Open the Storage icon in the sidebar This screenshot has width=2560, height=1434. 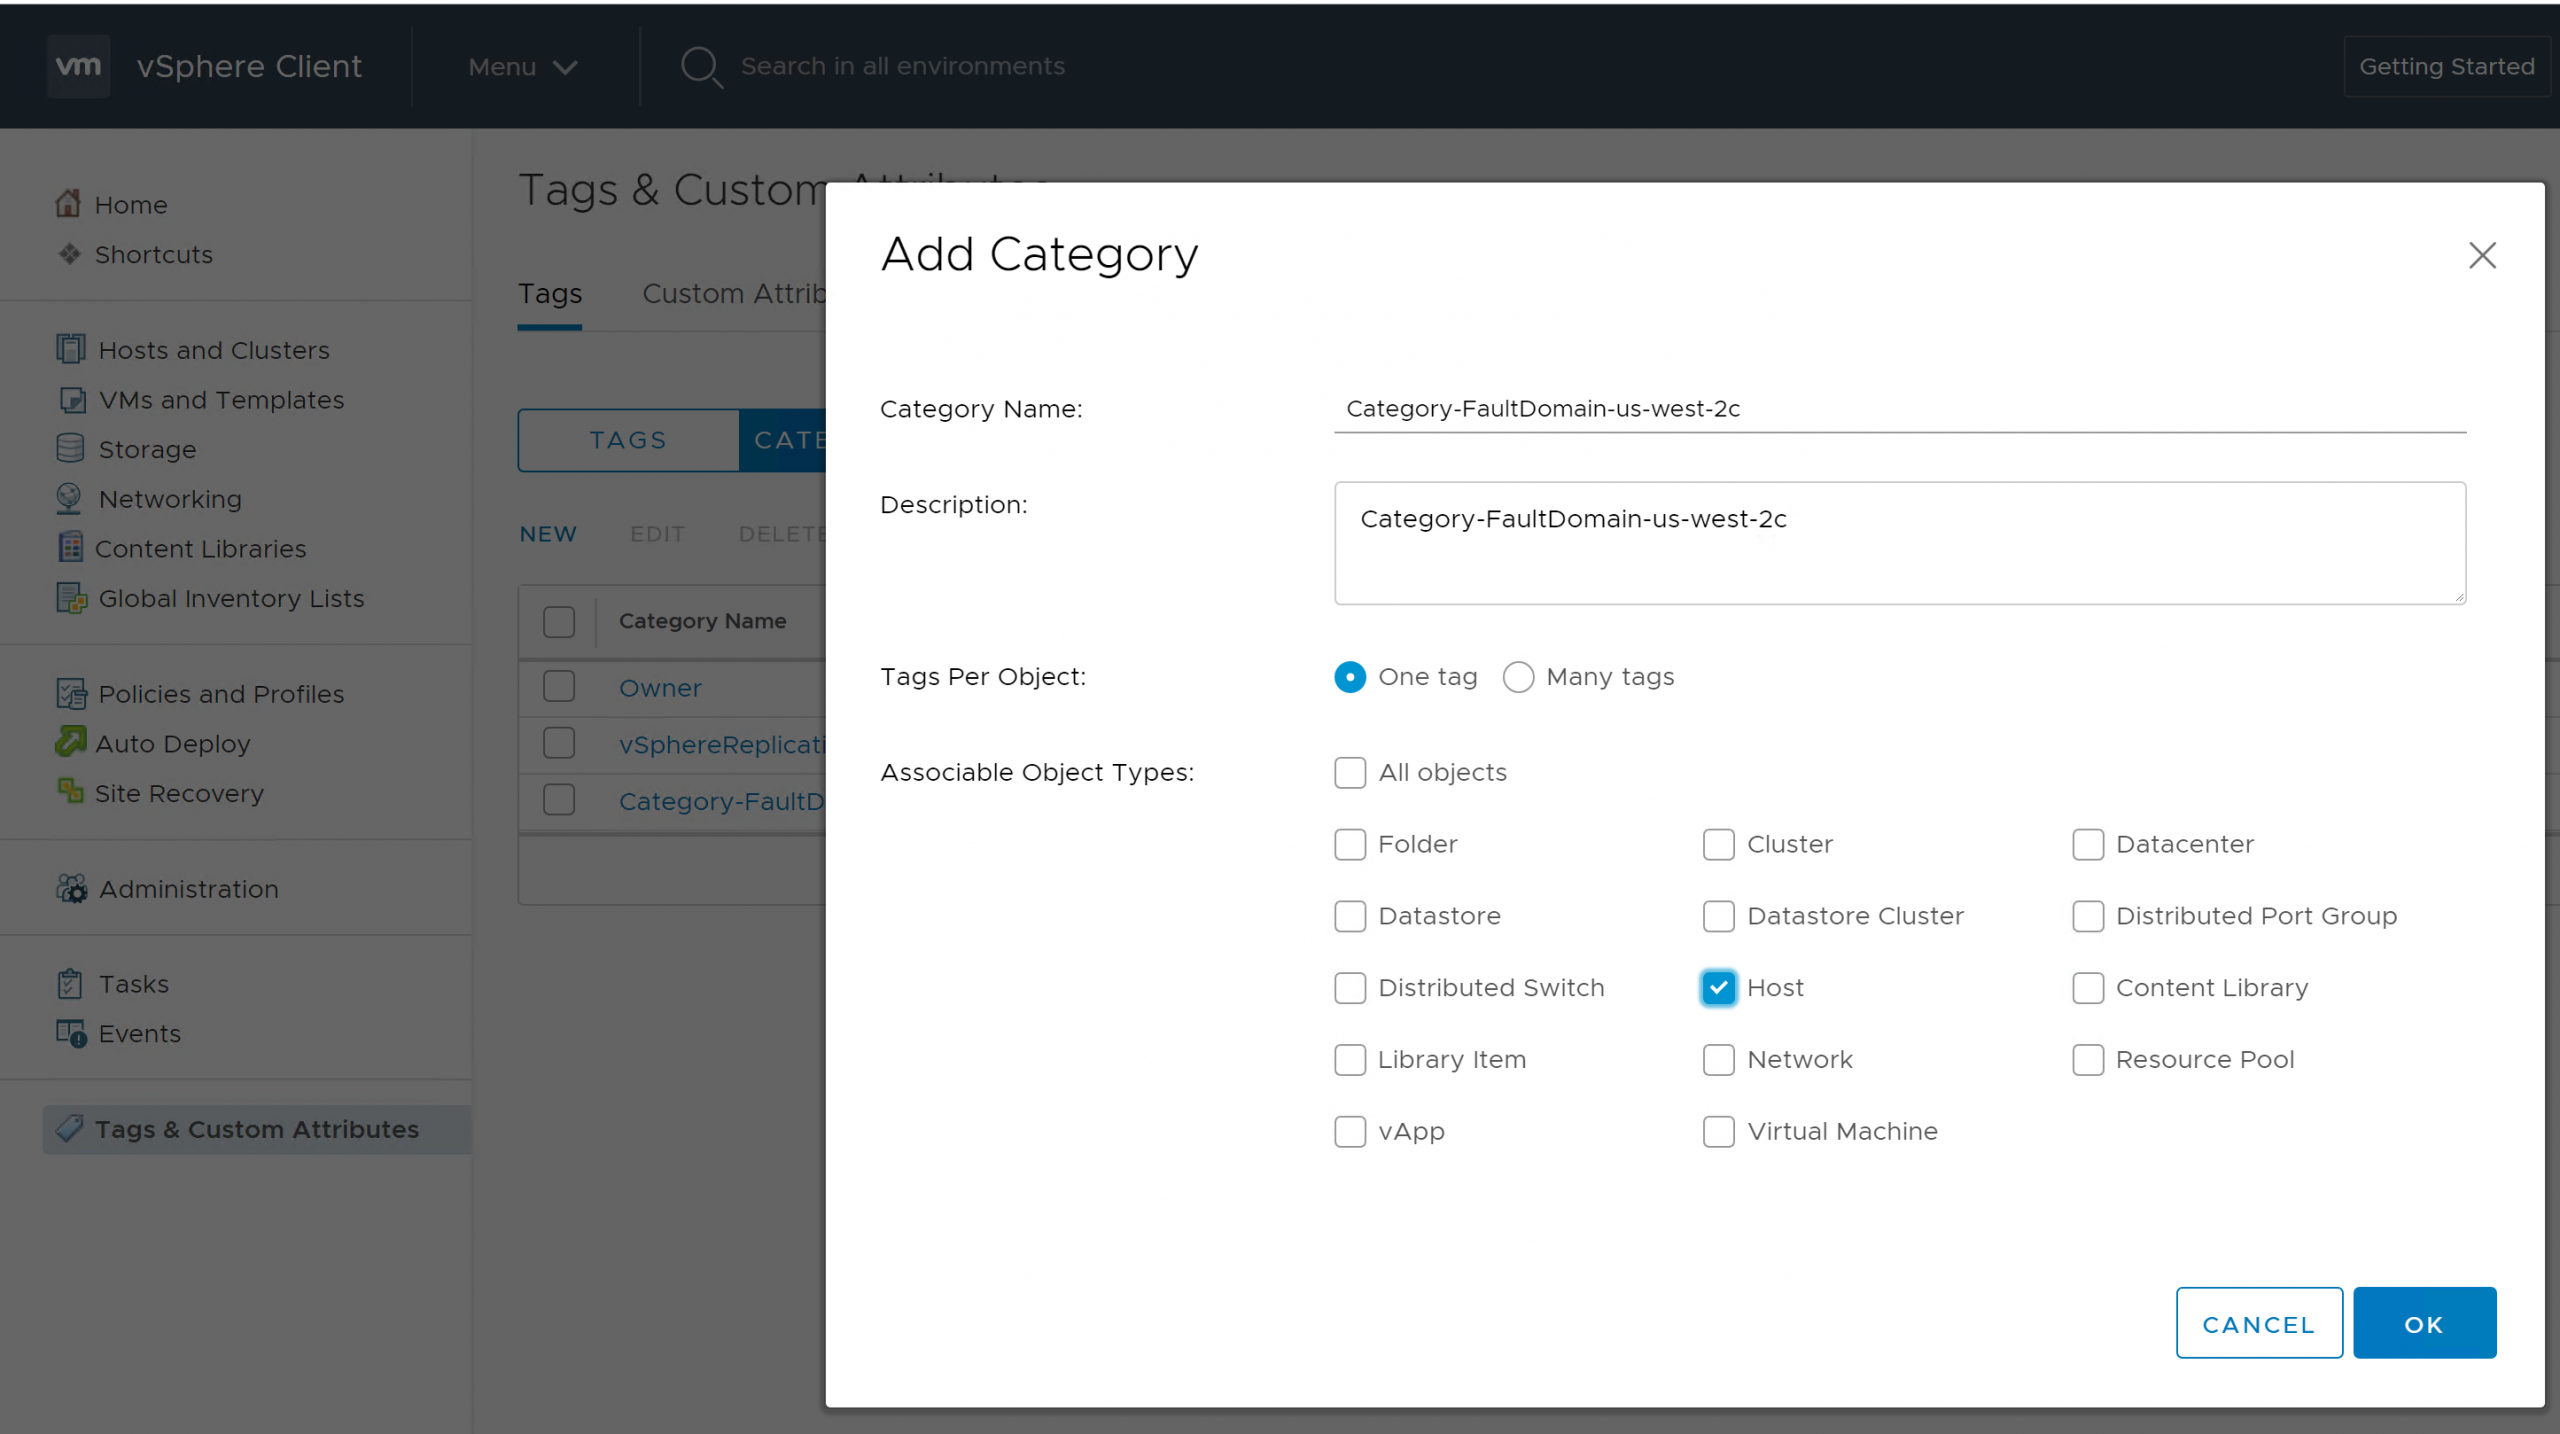[70, 448]
